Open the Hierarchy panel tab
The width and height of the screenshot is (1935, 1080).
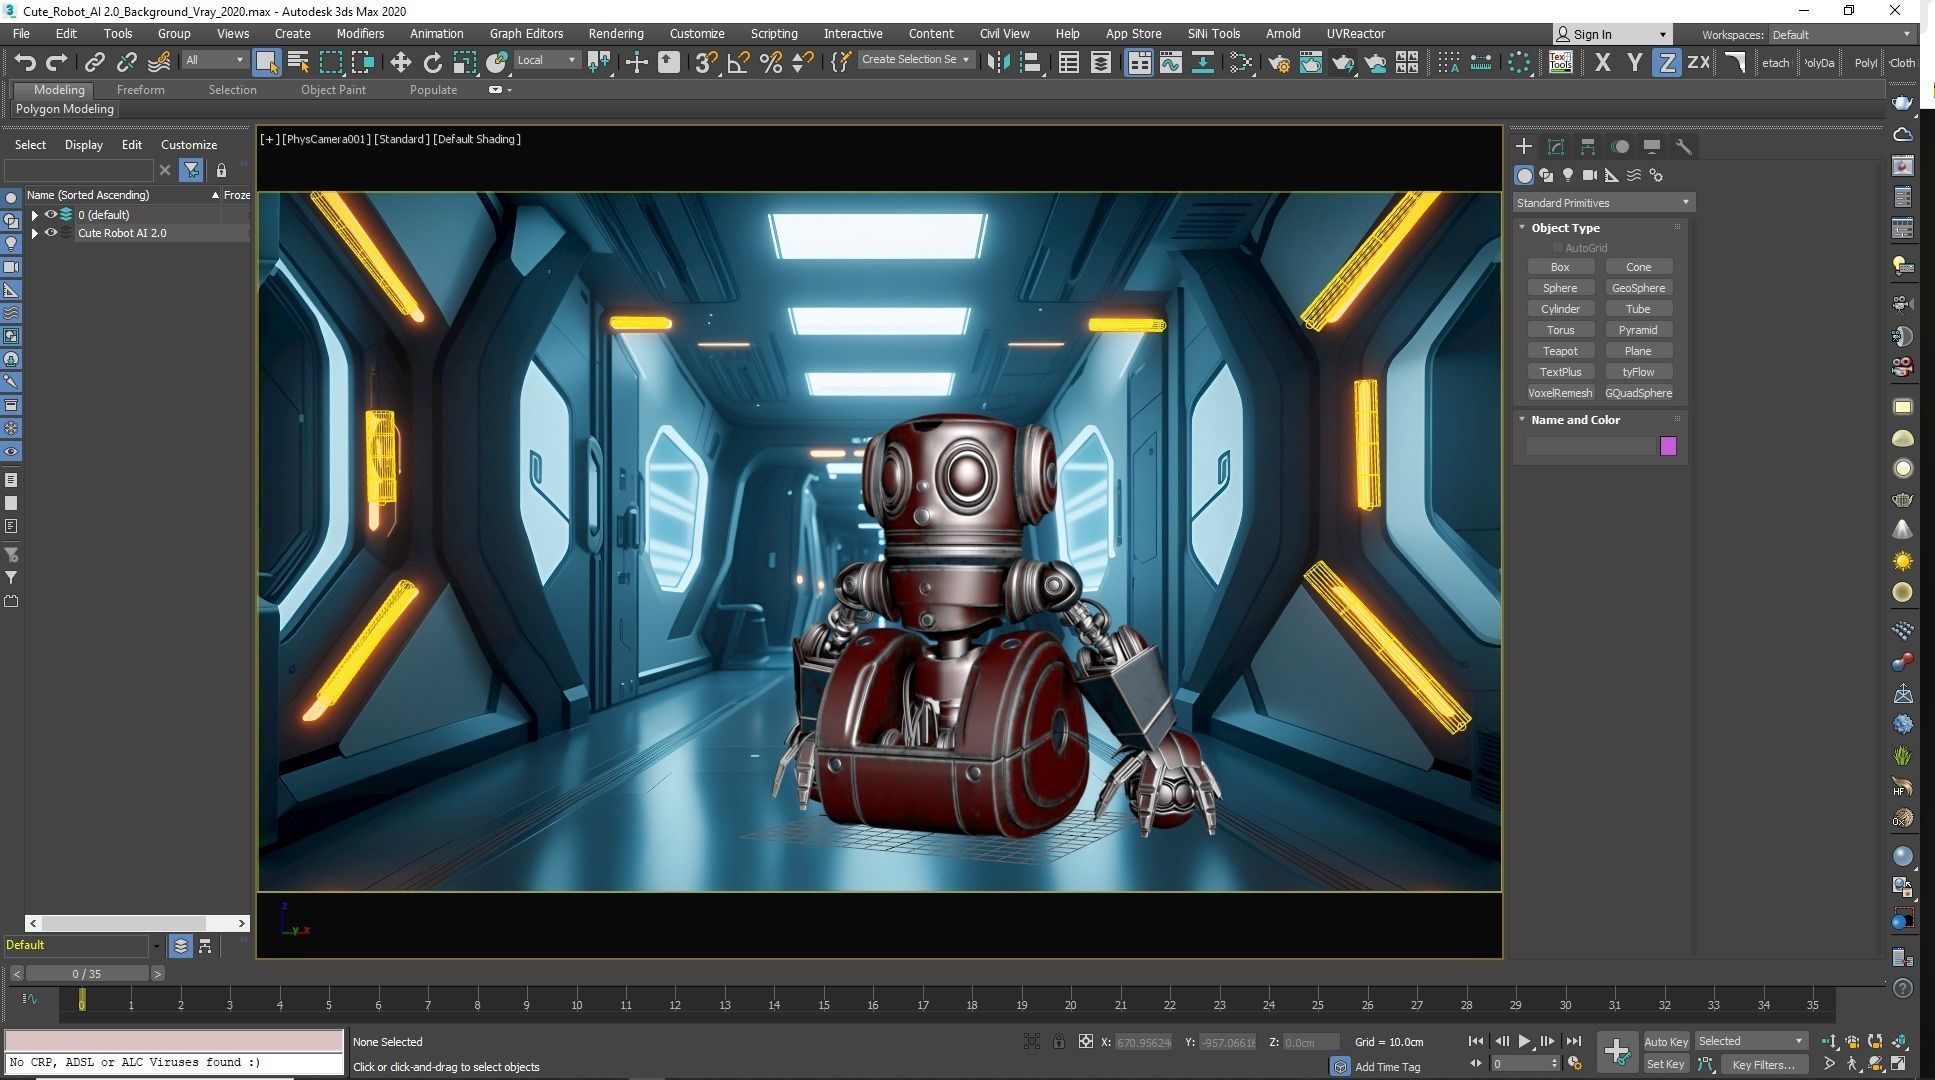click(1588, 147)
